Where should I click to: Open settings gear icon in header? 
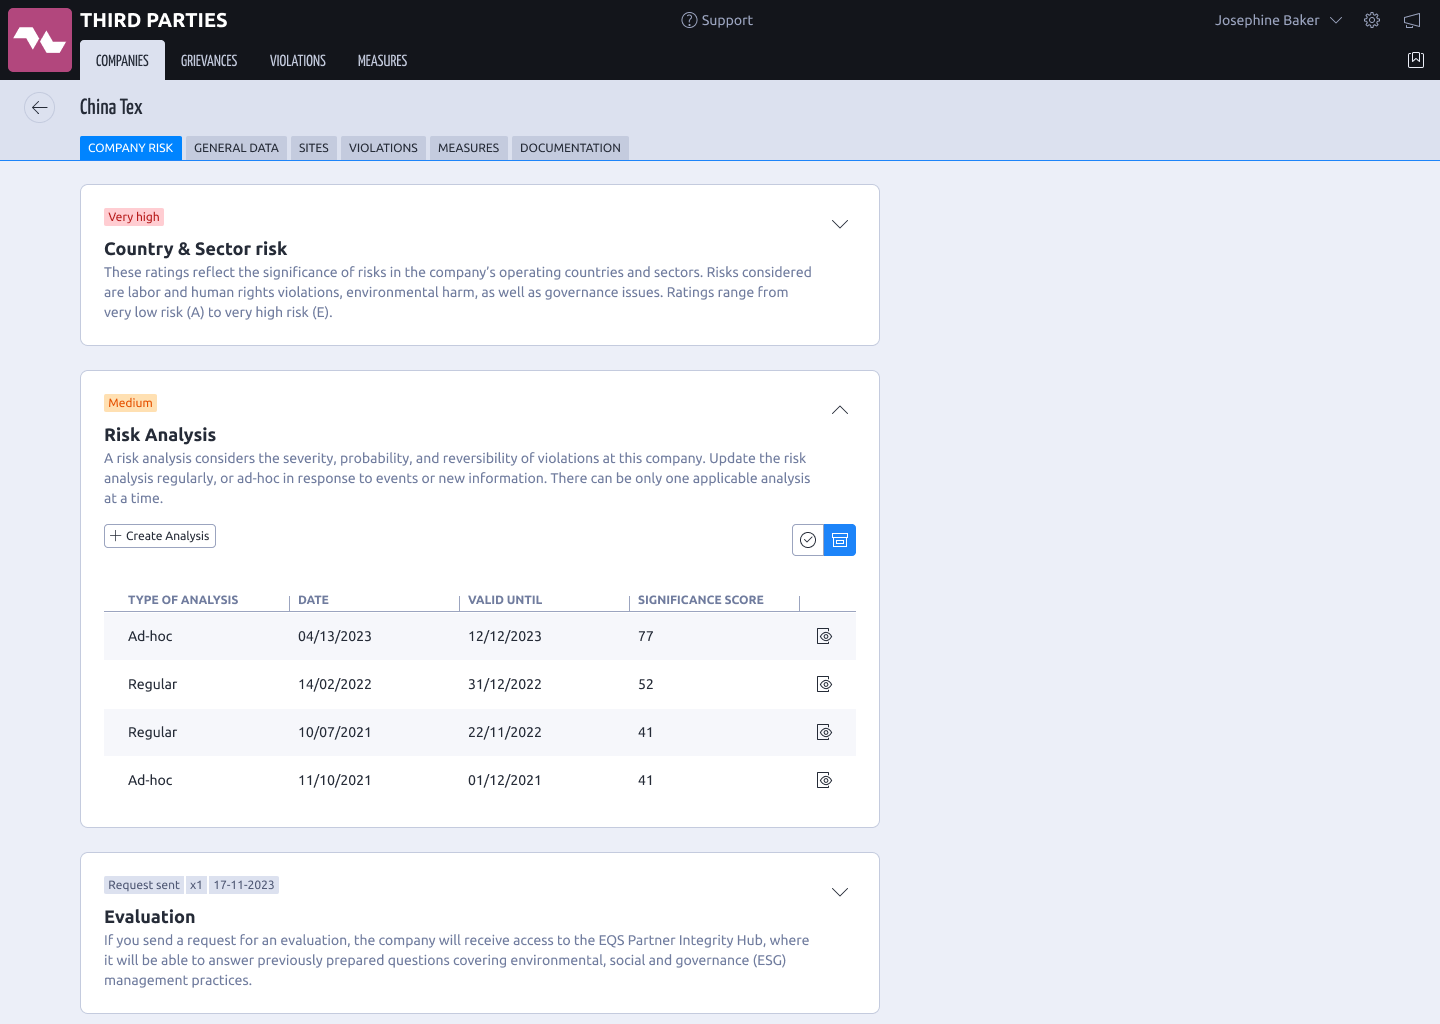pyautogui.click(x=1372, y=20)
